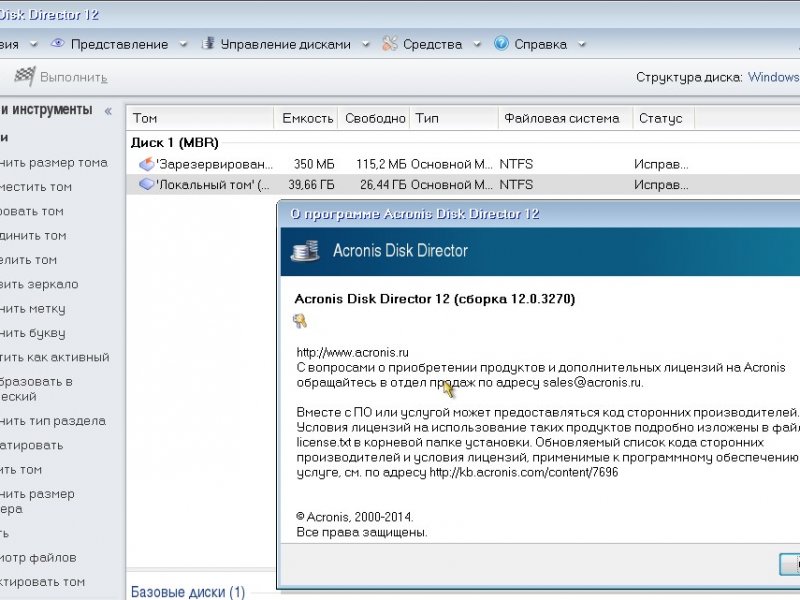Collapse the sidebar with the « chevron
The image size is (800, 600).
pyautogui.click(x=108, y=111)
